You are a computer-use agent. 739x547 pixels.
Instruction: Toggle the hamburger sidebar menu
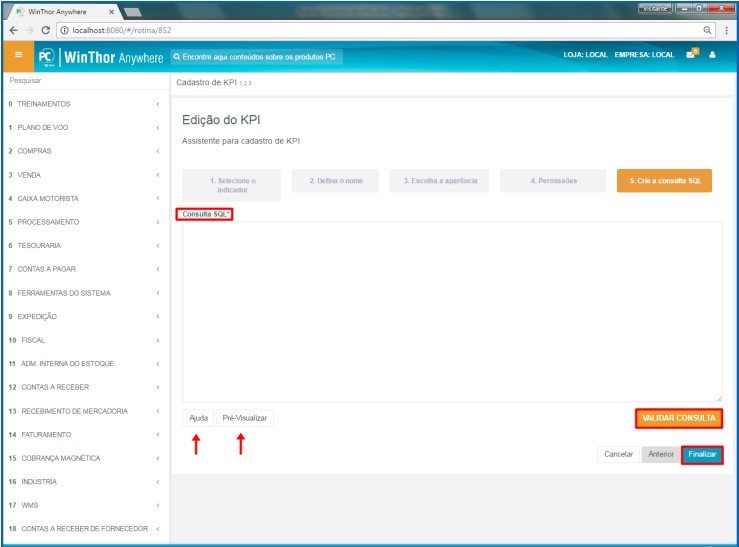point(18,56)
